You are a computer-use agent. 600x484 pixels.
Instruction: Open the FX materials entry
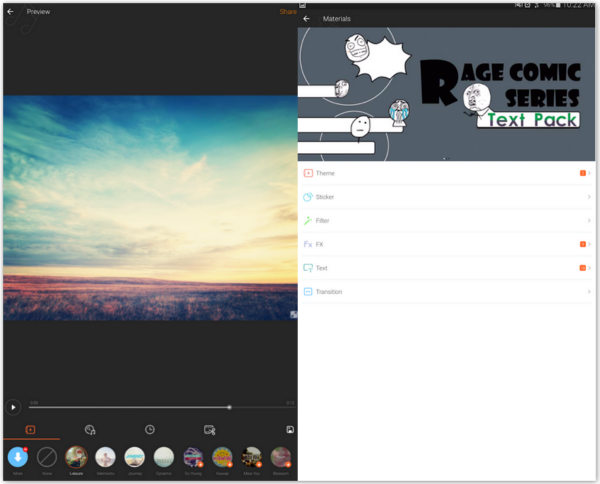coord(320,244)
